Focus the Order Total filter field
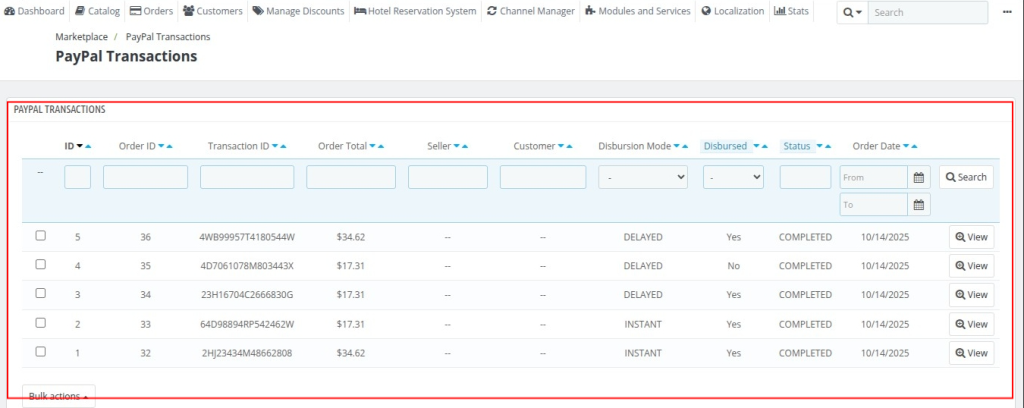The height and width of the screenshot is (408, 1024). click(351, 177)
